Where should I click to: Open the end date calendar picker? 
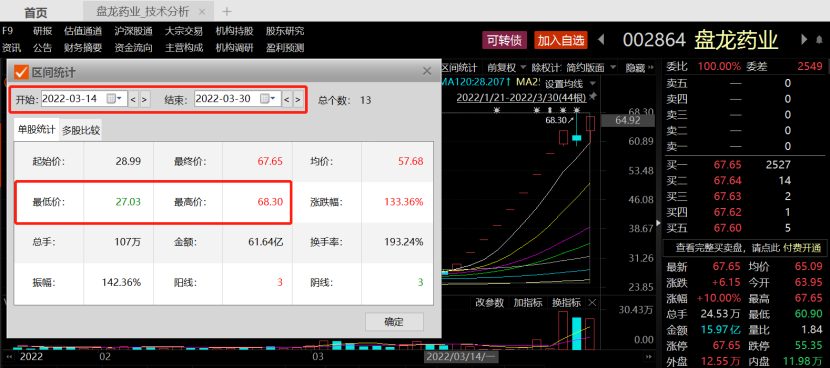click(267, 98)
